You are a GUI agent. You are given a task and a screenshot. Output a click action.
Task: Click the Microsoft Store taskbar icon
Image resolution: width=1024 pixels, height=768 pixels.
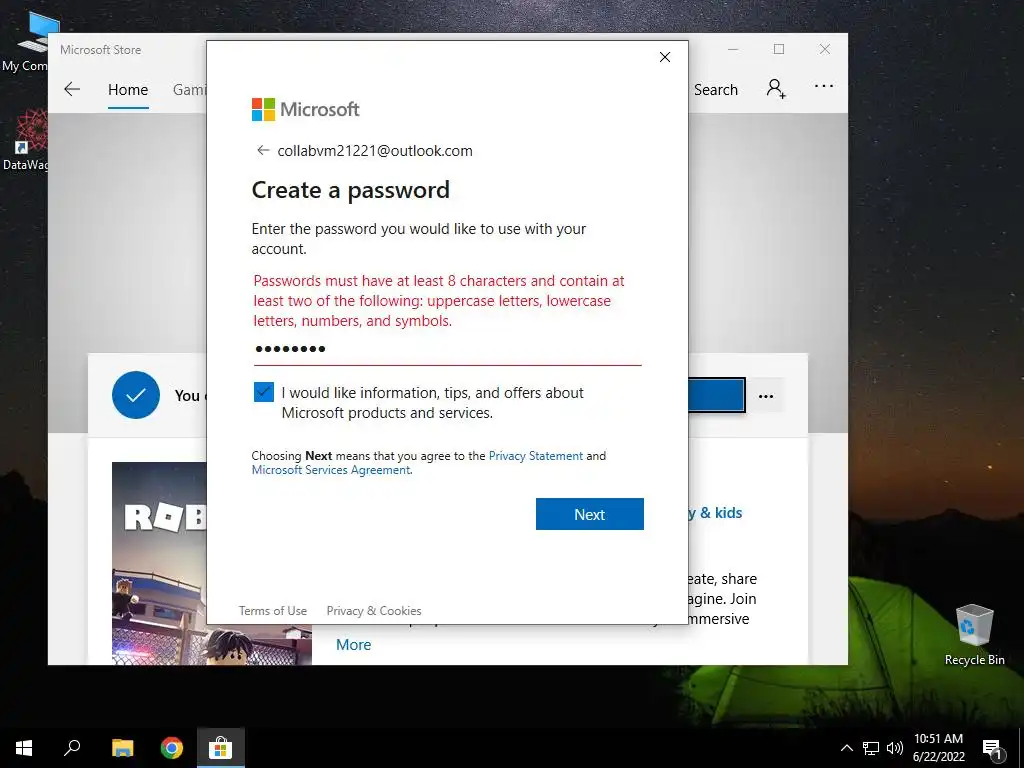221,748
